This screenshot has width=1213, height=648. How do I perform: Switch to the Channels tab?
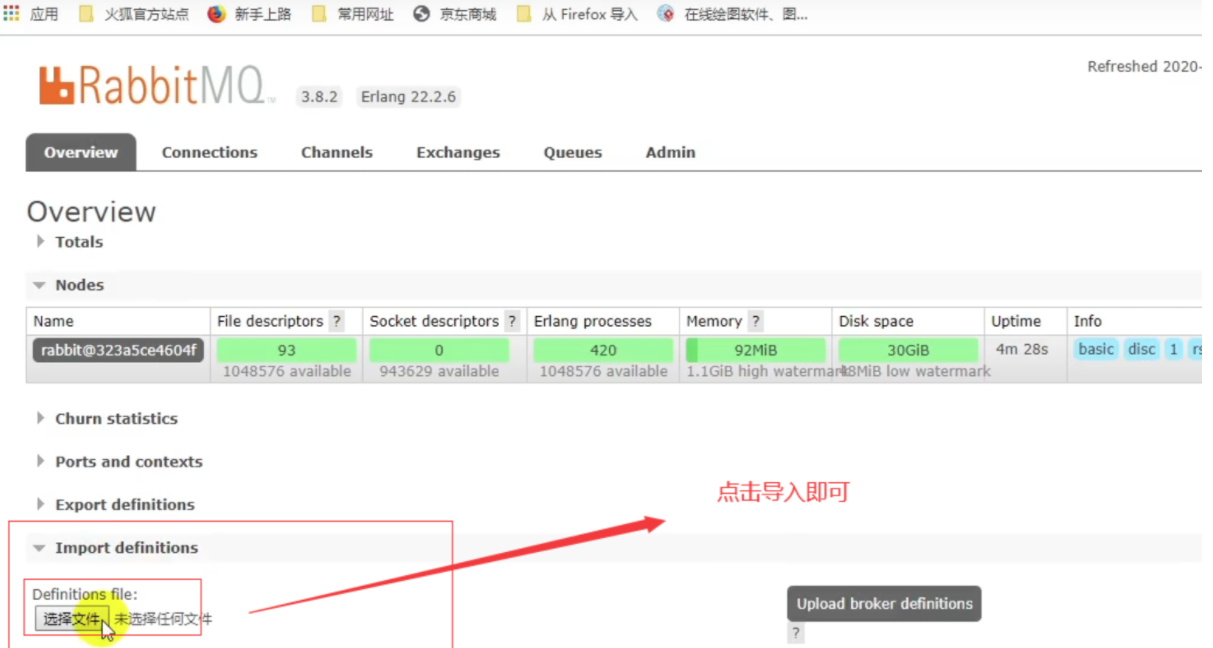coord(337,152)
